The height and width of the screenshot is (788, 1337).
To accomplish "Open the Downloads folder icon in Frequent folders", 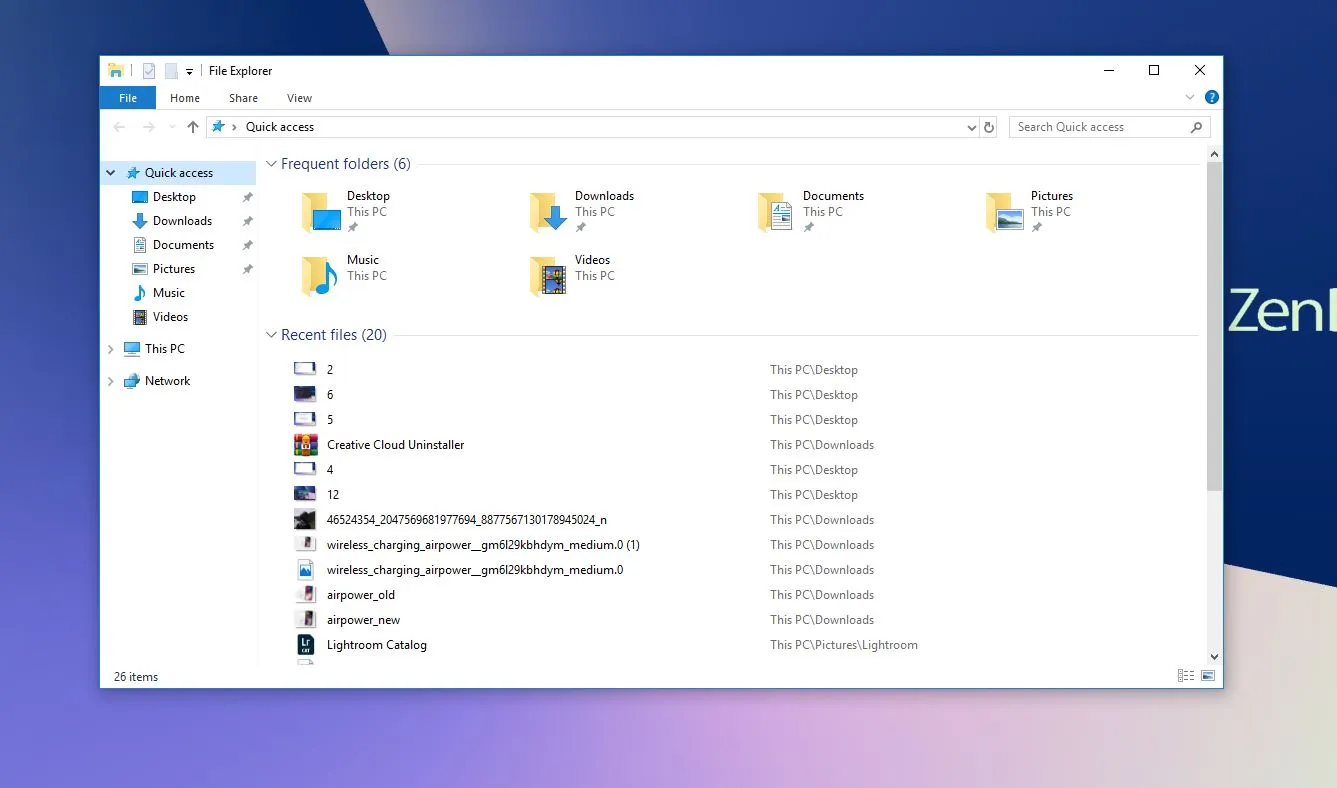I will (x=548, y=212).
